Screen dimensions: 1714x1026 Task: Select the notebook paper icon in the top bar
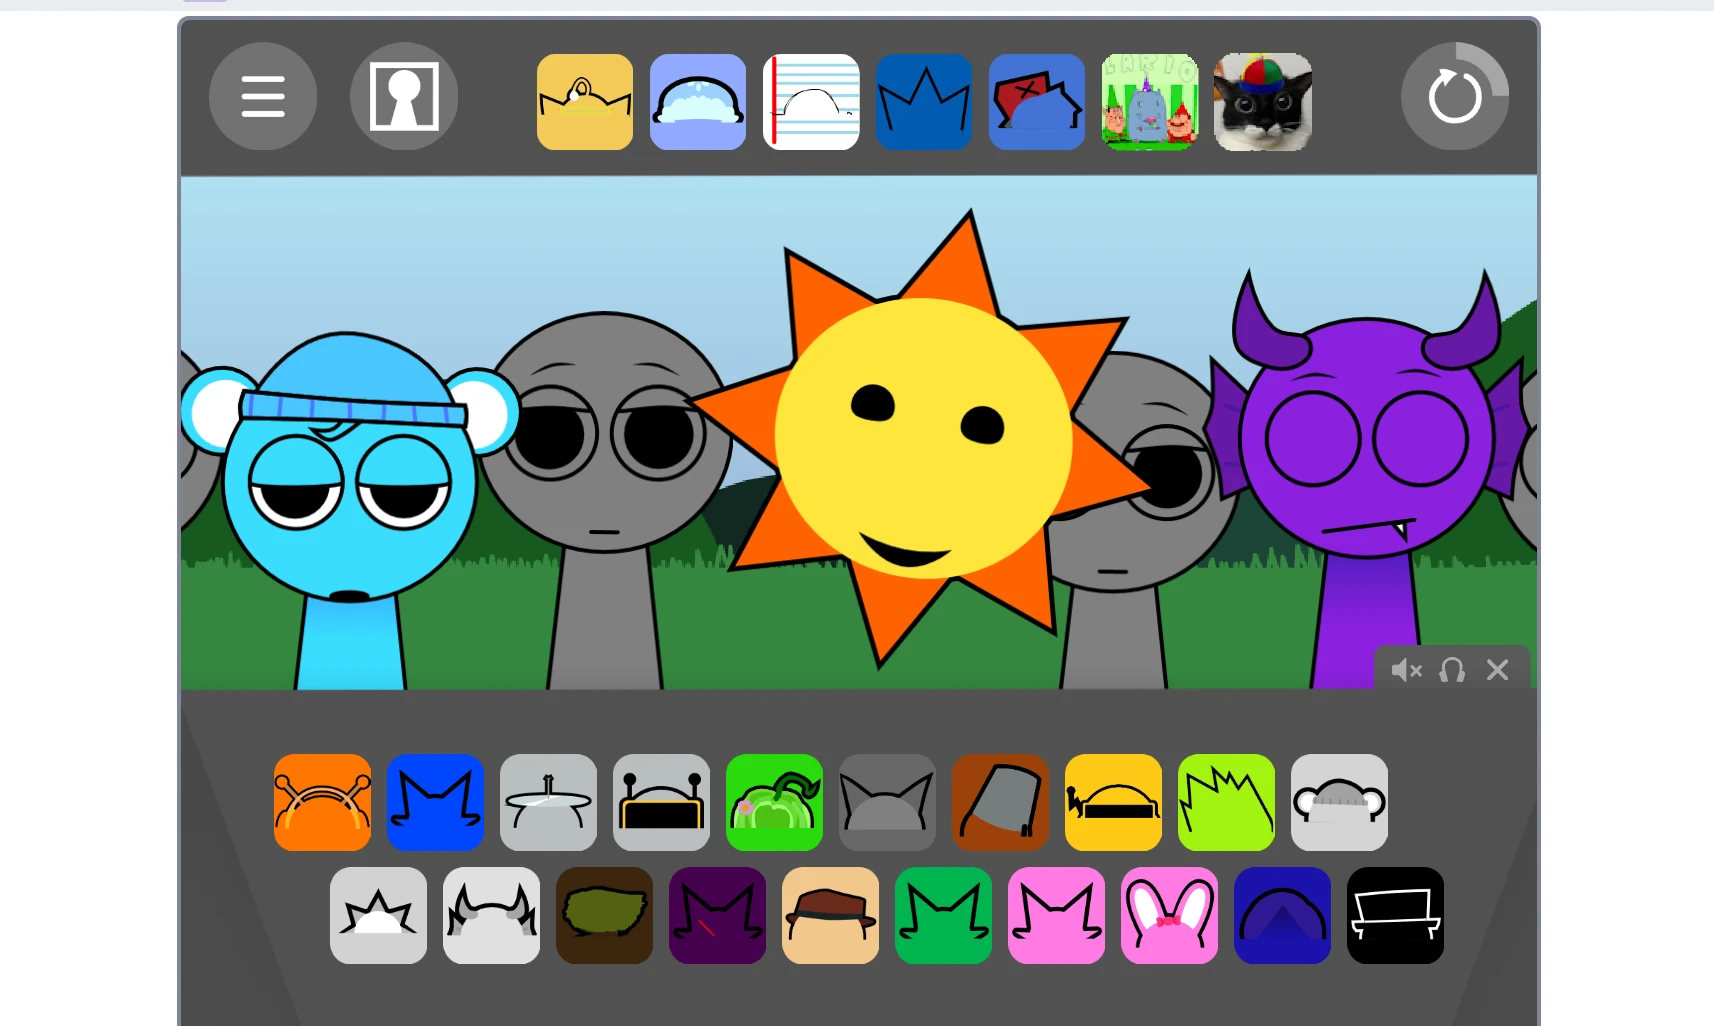(810, 101)
